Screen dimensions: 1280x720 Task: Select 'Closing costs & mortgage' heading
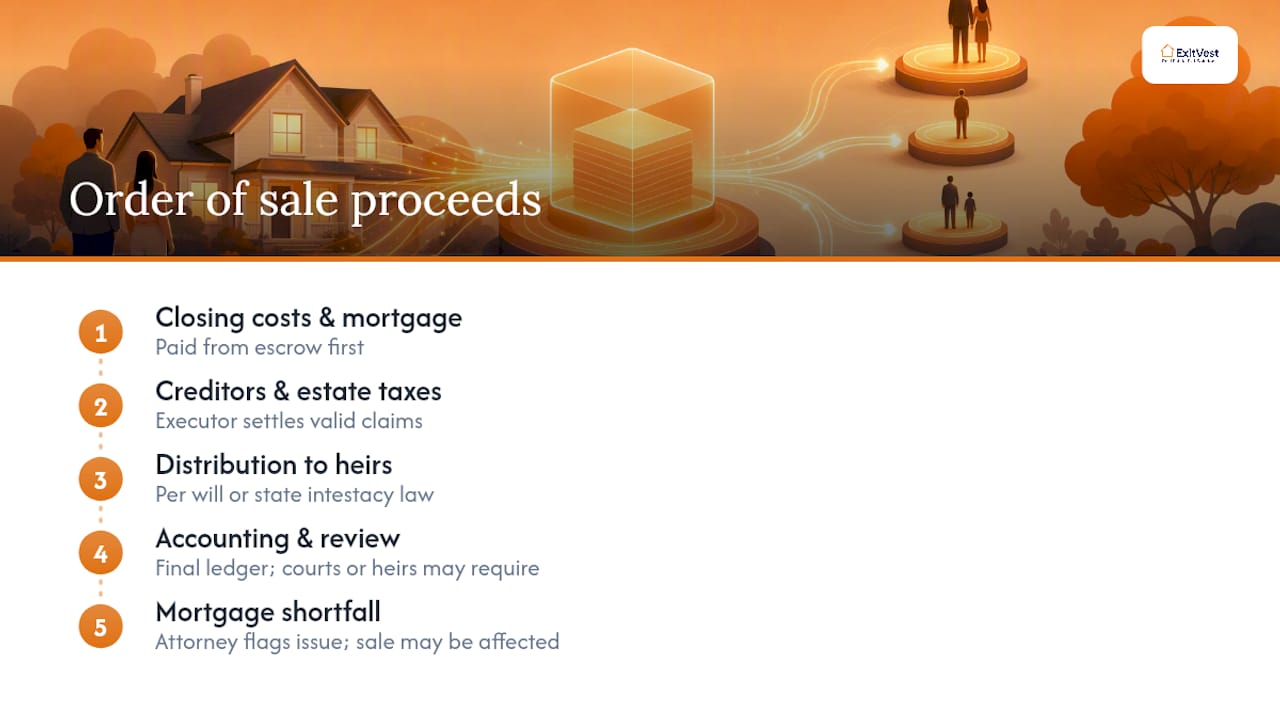pyautogui.click(x=309, y=318)
